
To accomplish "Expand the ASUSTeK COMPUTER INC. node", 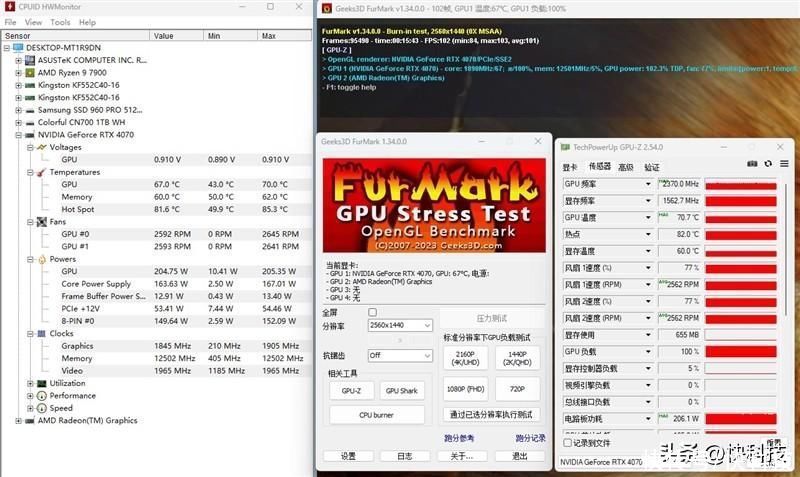I will pyautogui.click(x=18, y=60).
